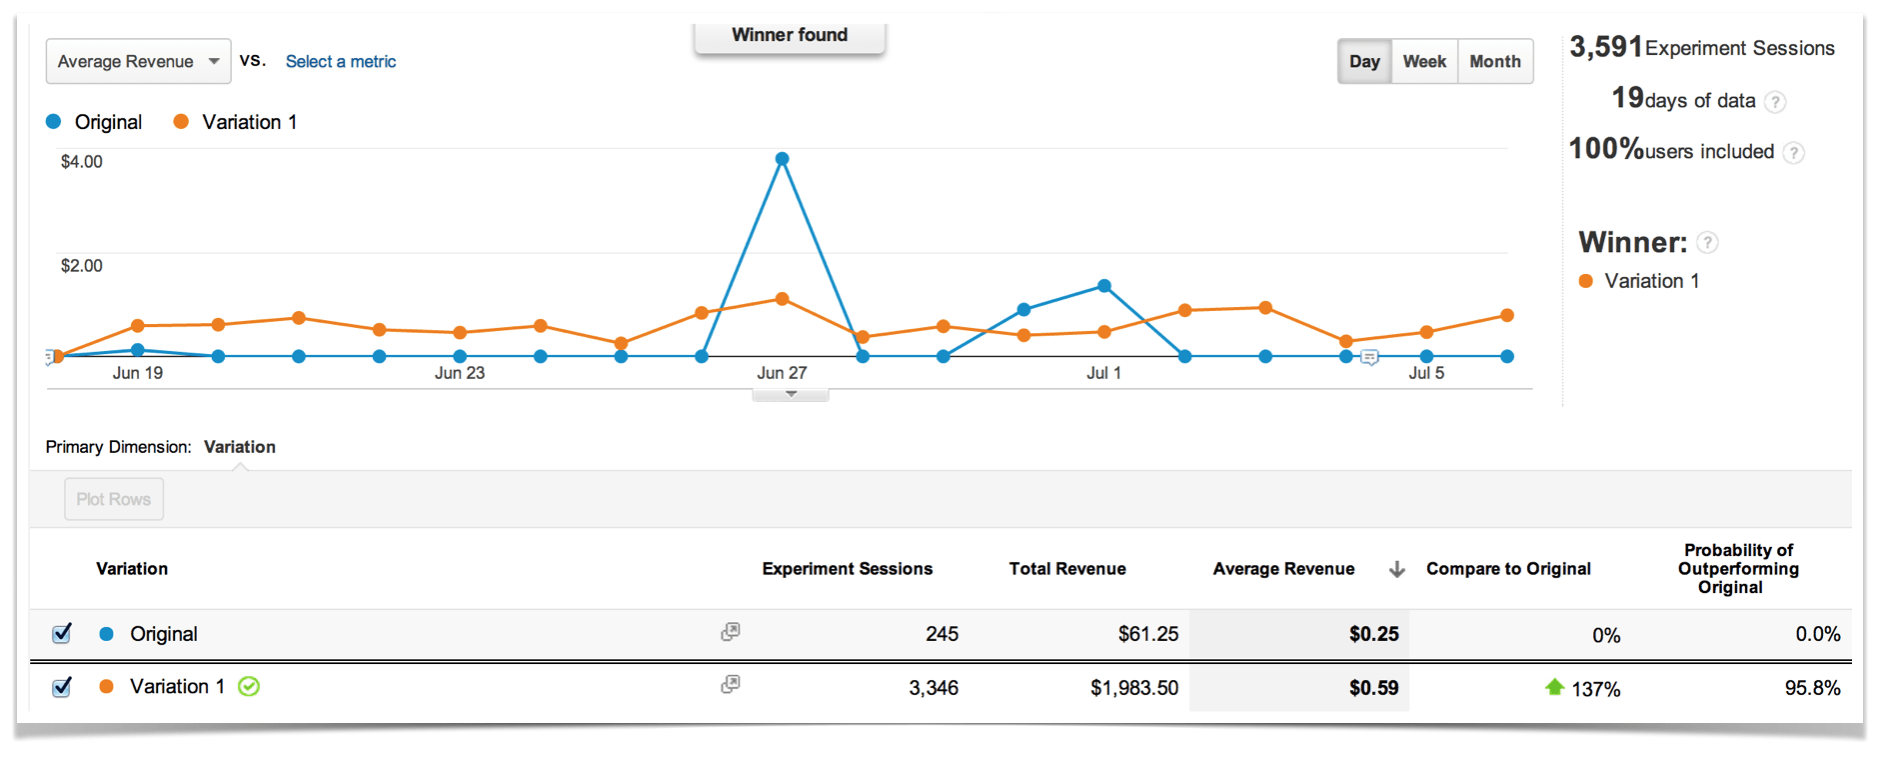
Task: Click the sort arrow by Average Revenue
Action: 1397,569
